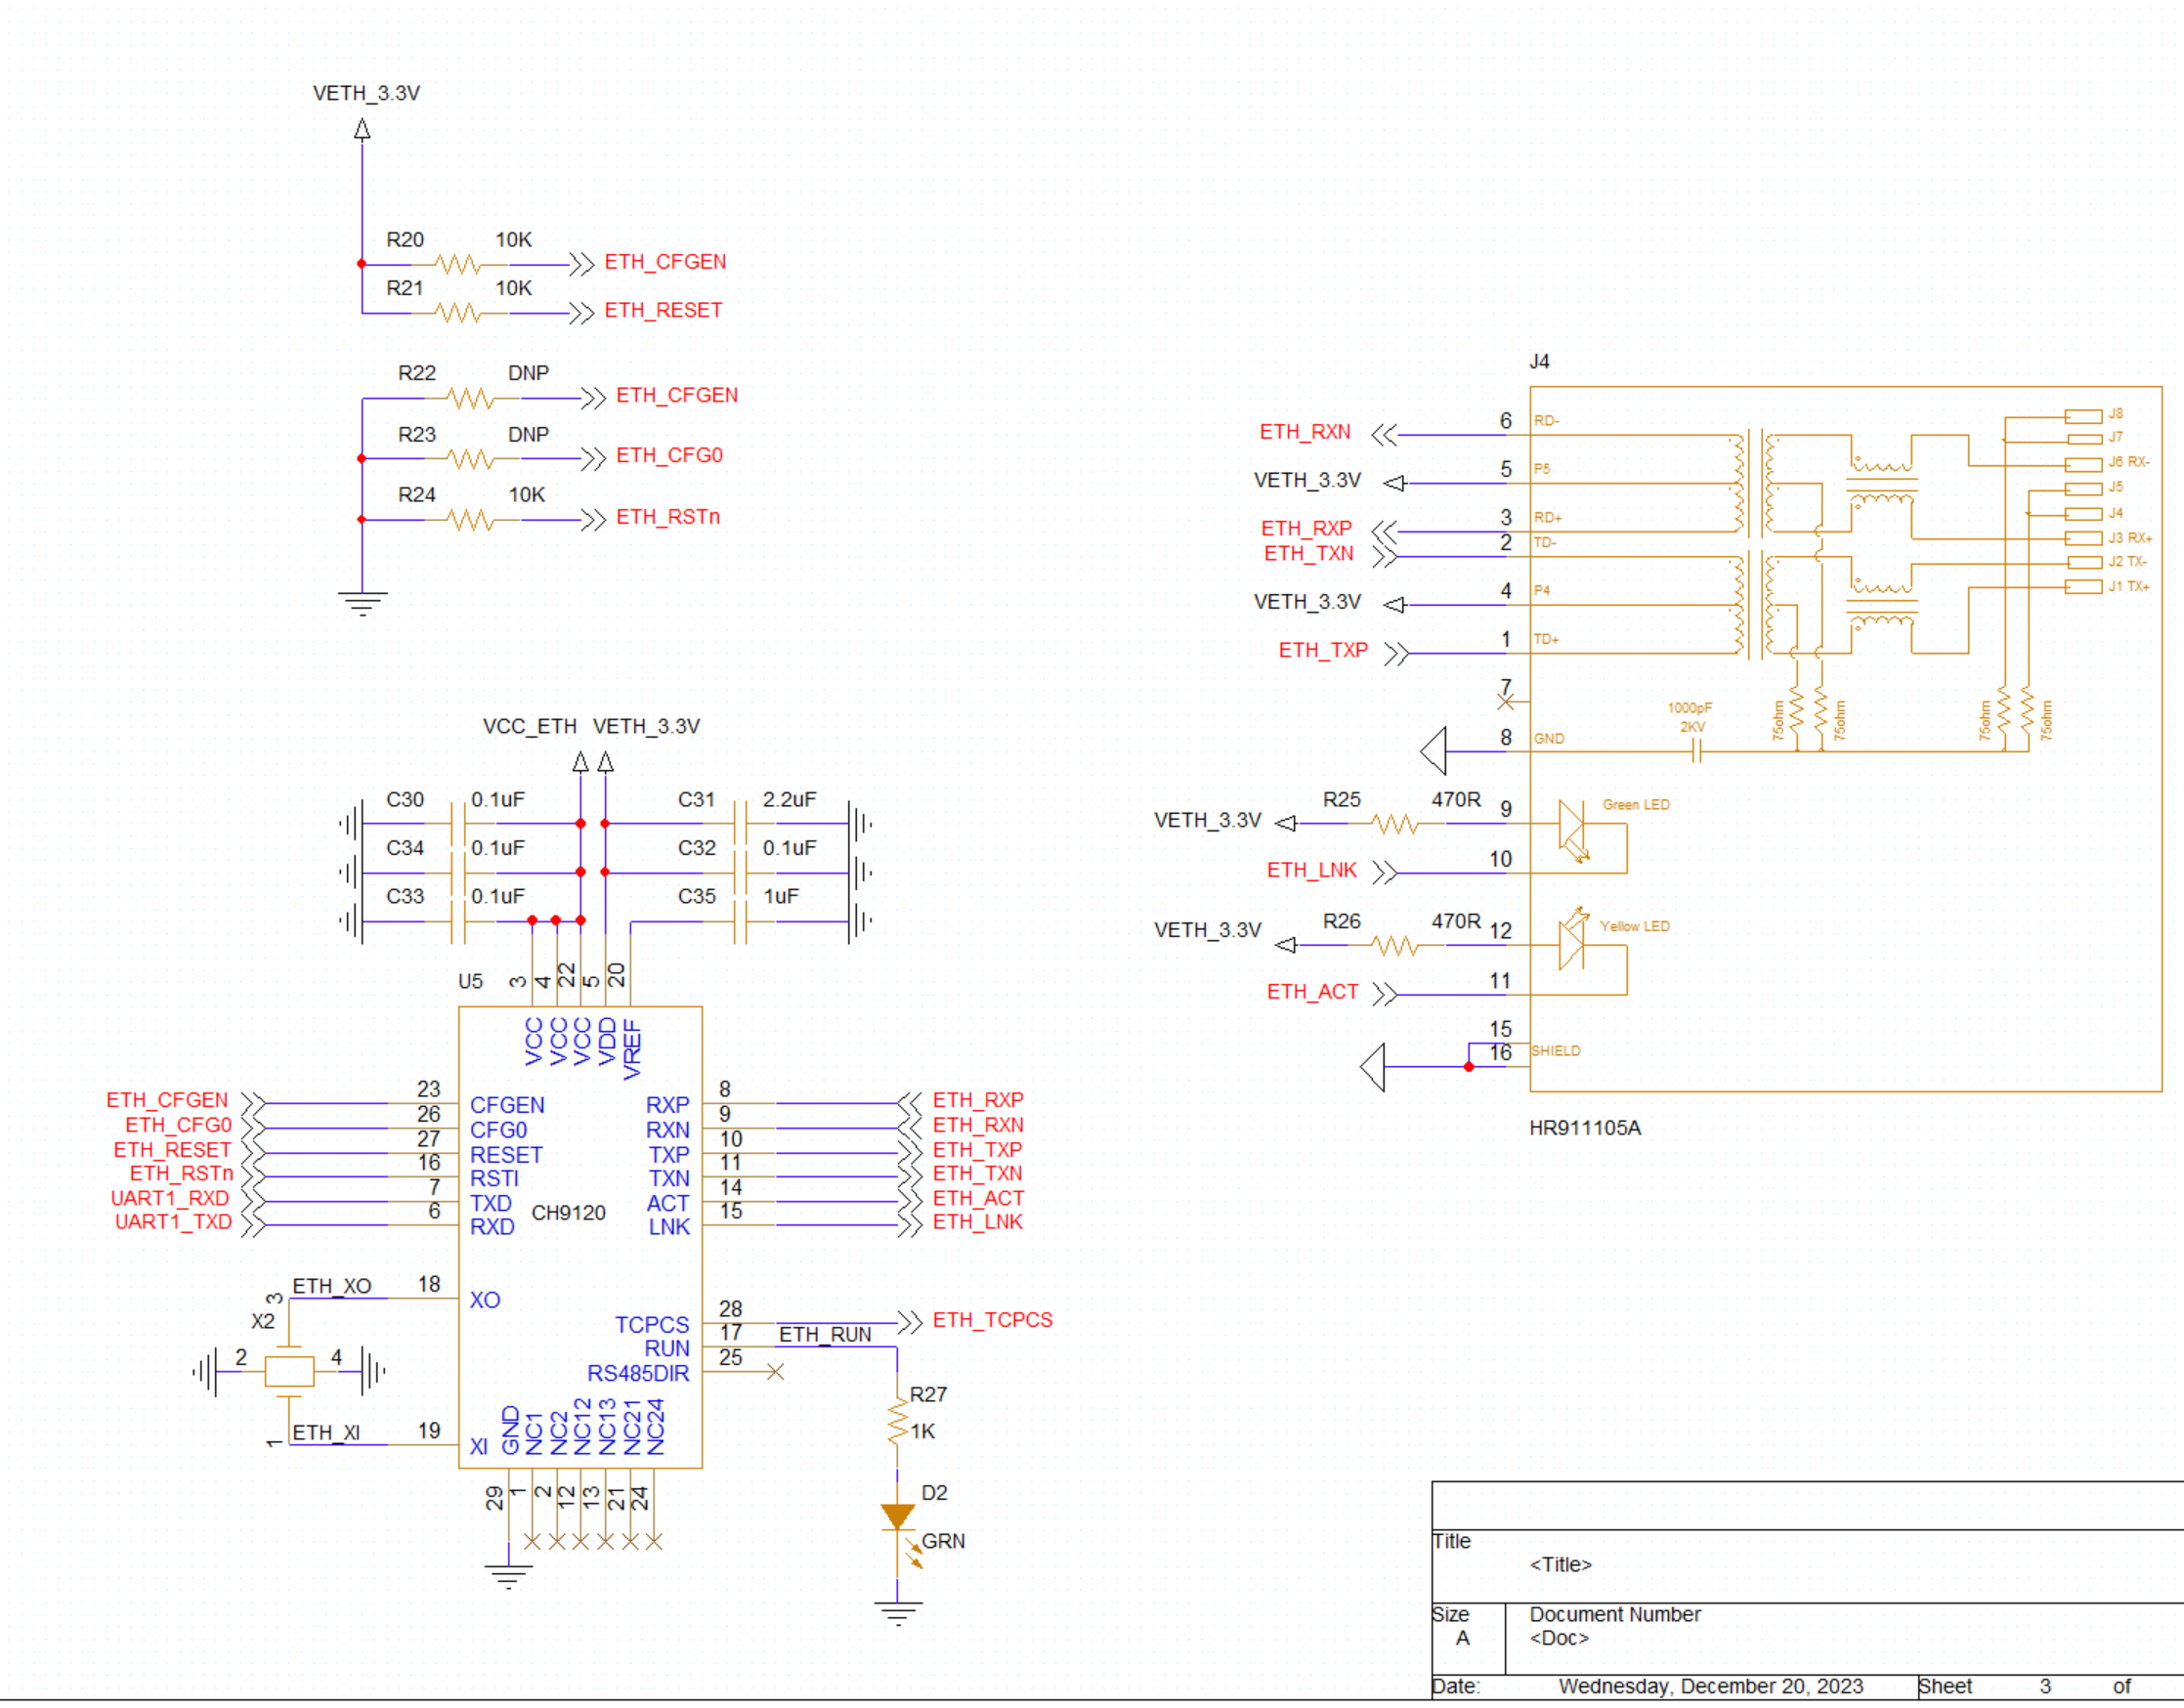Viewport: 2184px width, 1708px height.
Task: Select the C30 capacitor symbol
Action: point(458,824)
